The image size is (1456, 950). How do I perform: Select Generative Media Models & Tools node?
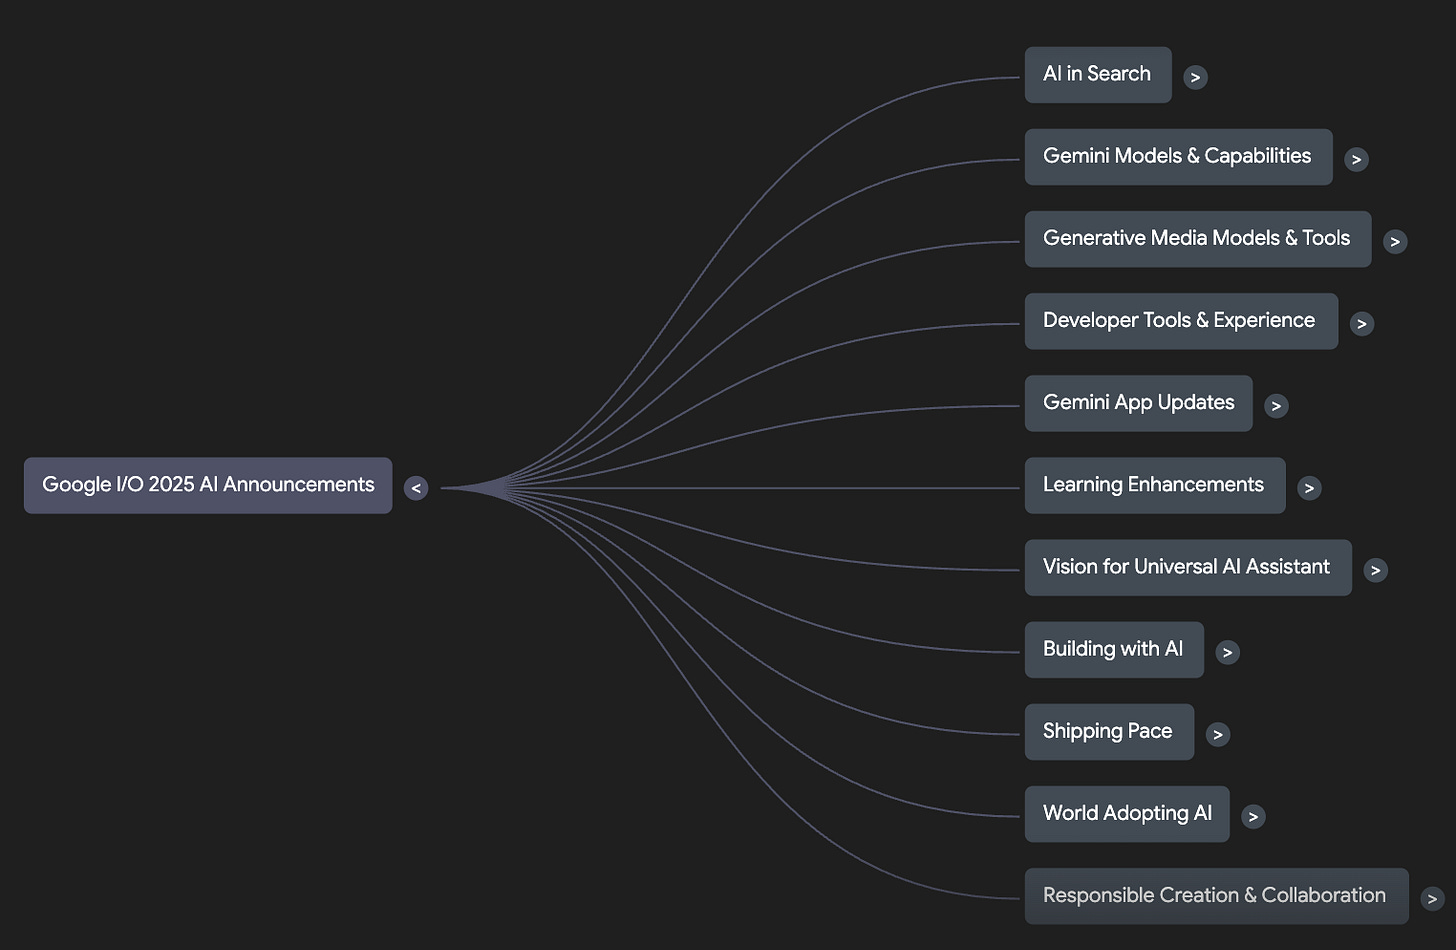tap(1198, 238)
